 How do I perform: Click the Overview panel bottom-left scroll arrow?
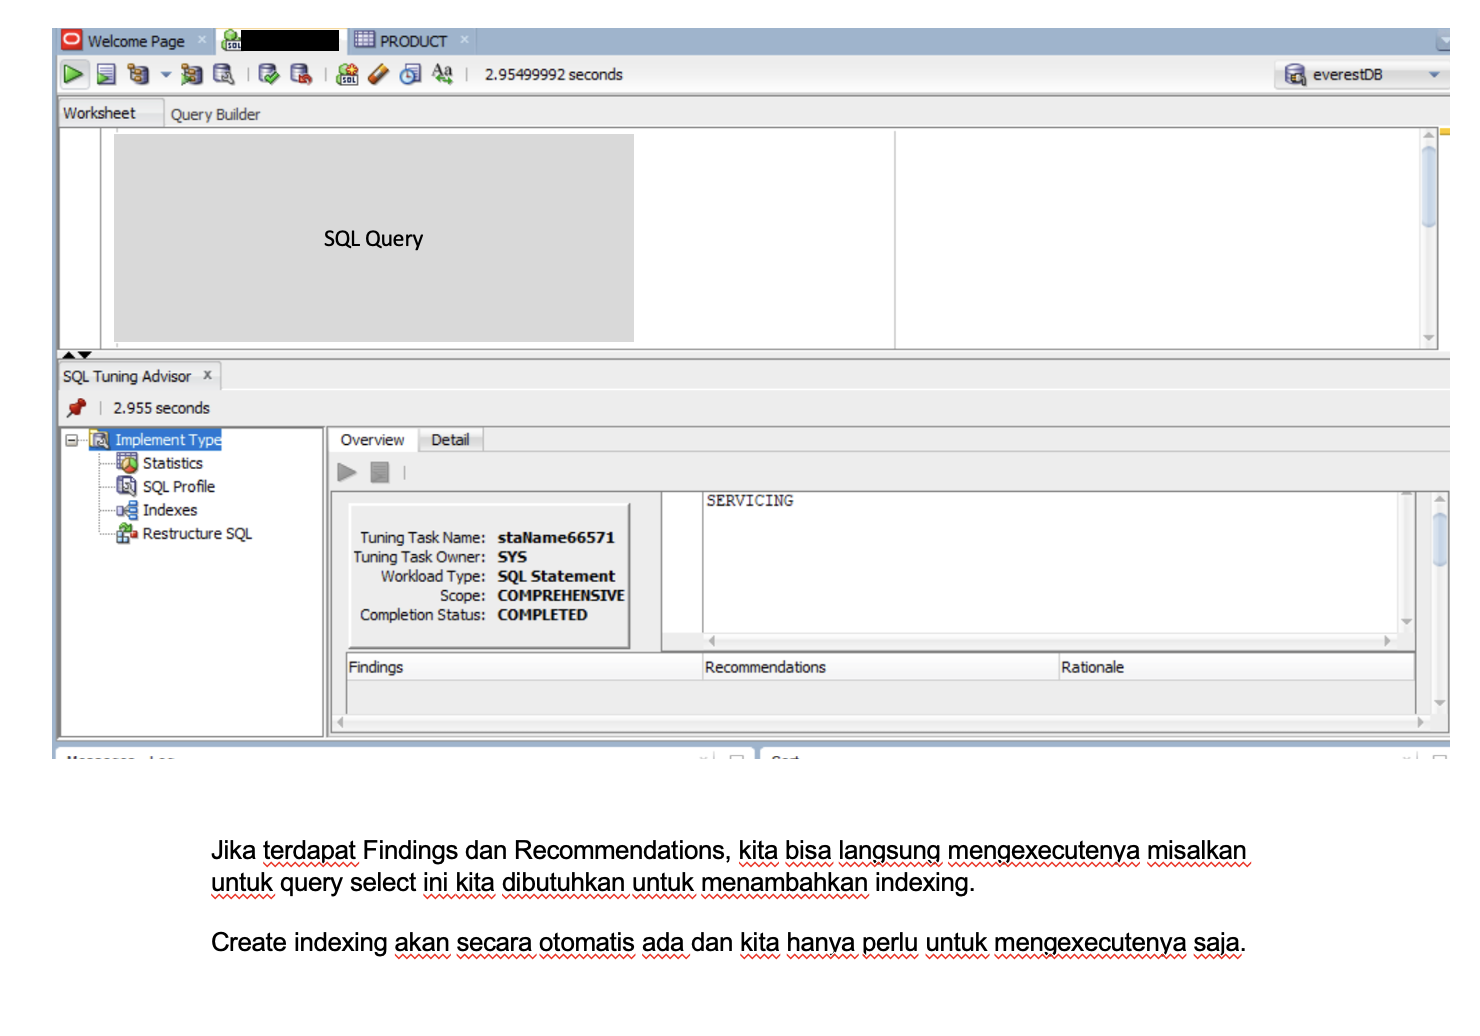tap(340, 722)
